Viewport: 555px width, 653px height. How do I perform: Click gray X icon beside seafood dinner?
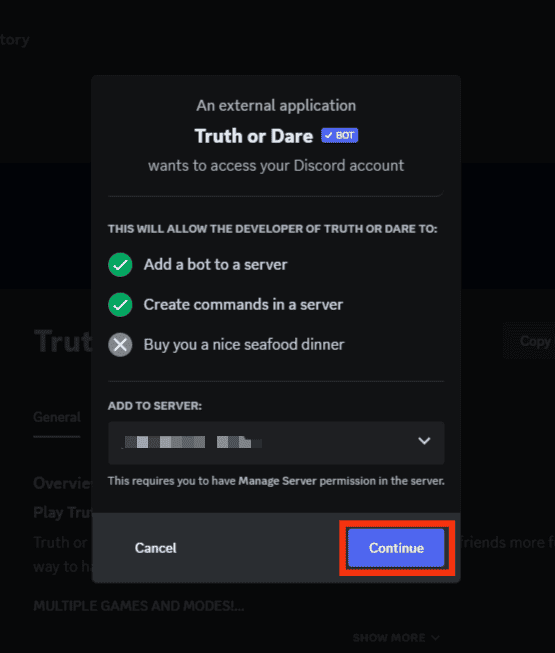[x=120, y=344]
